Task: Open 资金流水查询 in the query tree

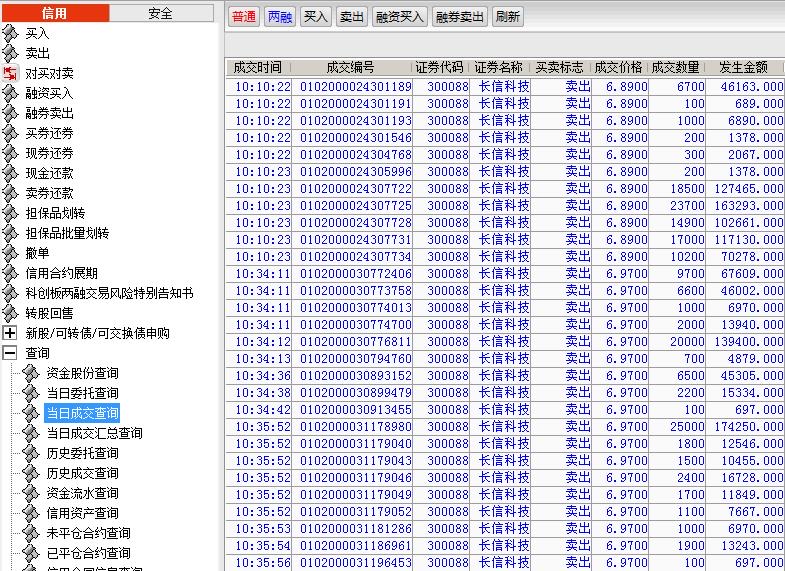Action: point(83,493)
